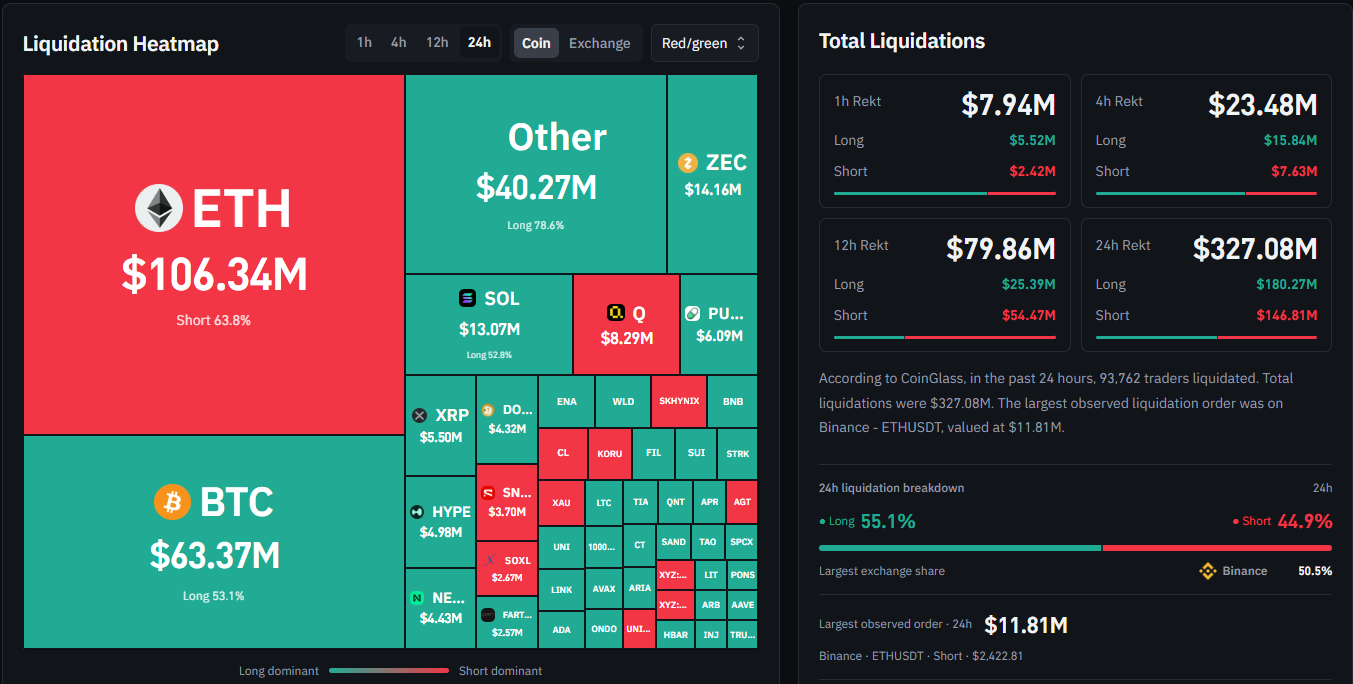Click the Bitcoin logo in the BTC tile

(172, 502)
